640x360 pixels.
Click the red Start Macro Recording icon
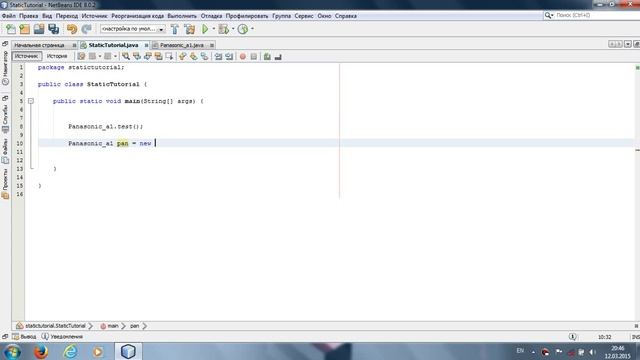pos(243,57)
